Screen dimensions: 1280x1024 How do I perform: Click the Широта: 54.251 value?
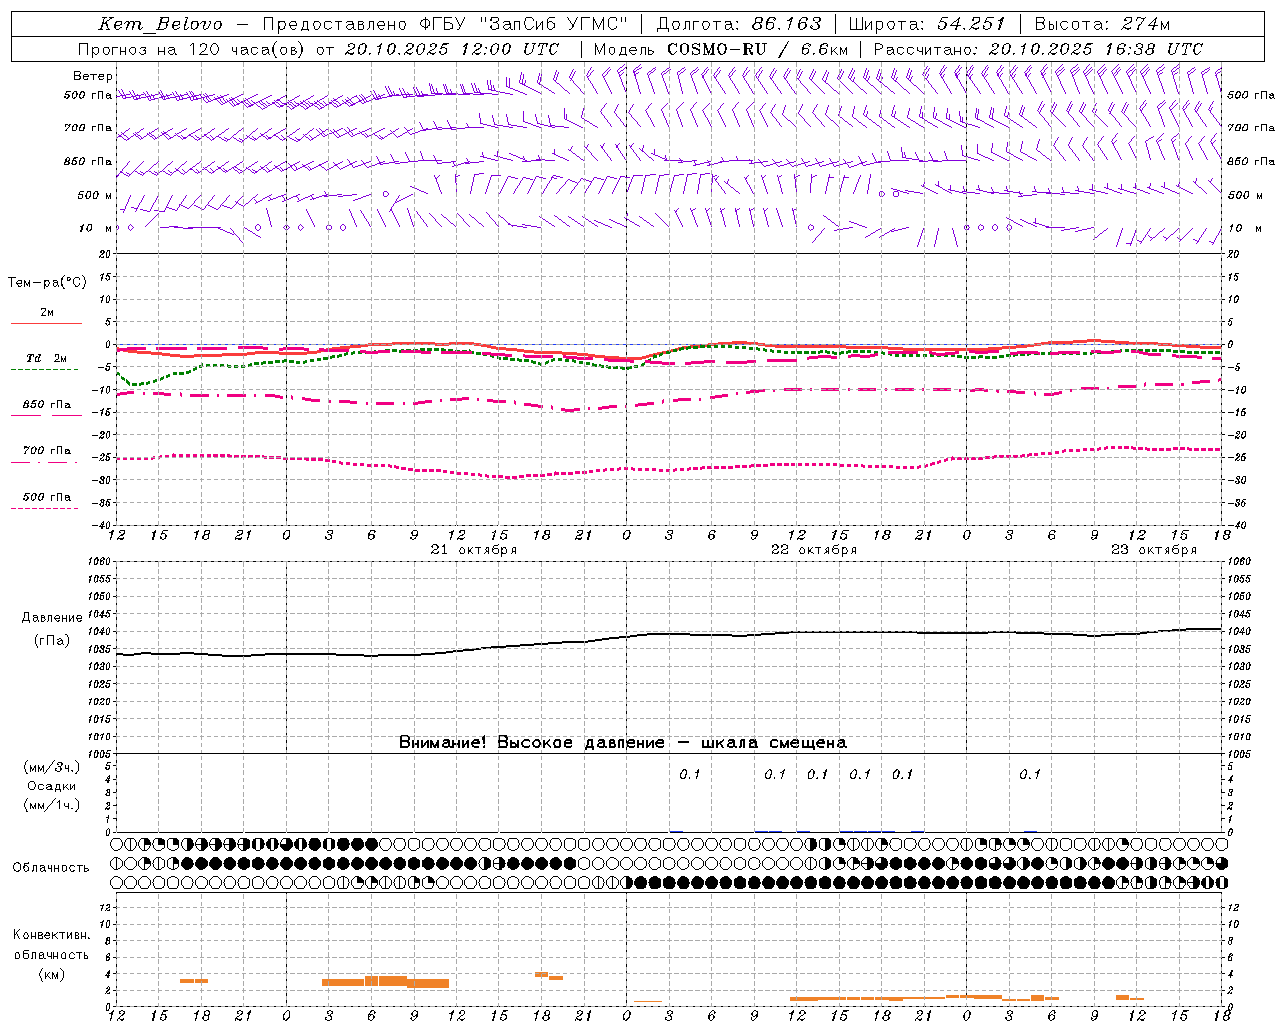(927, 24)
